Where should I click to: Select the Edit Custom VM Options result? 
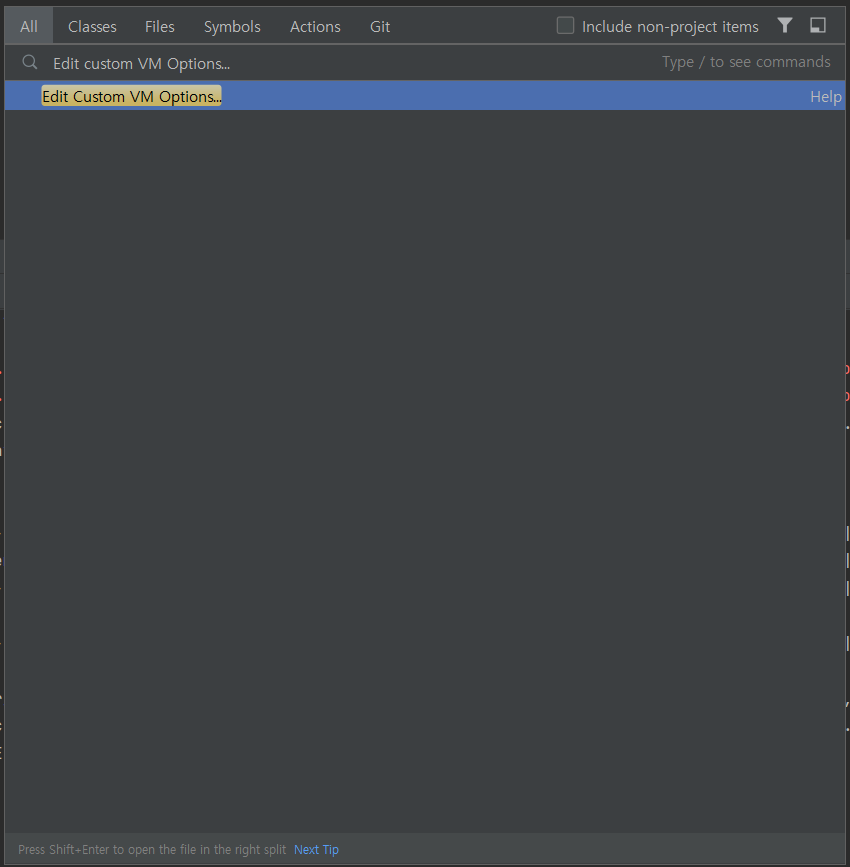pyautogui.click(x=131, y=96)
